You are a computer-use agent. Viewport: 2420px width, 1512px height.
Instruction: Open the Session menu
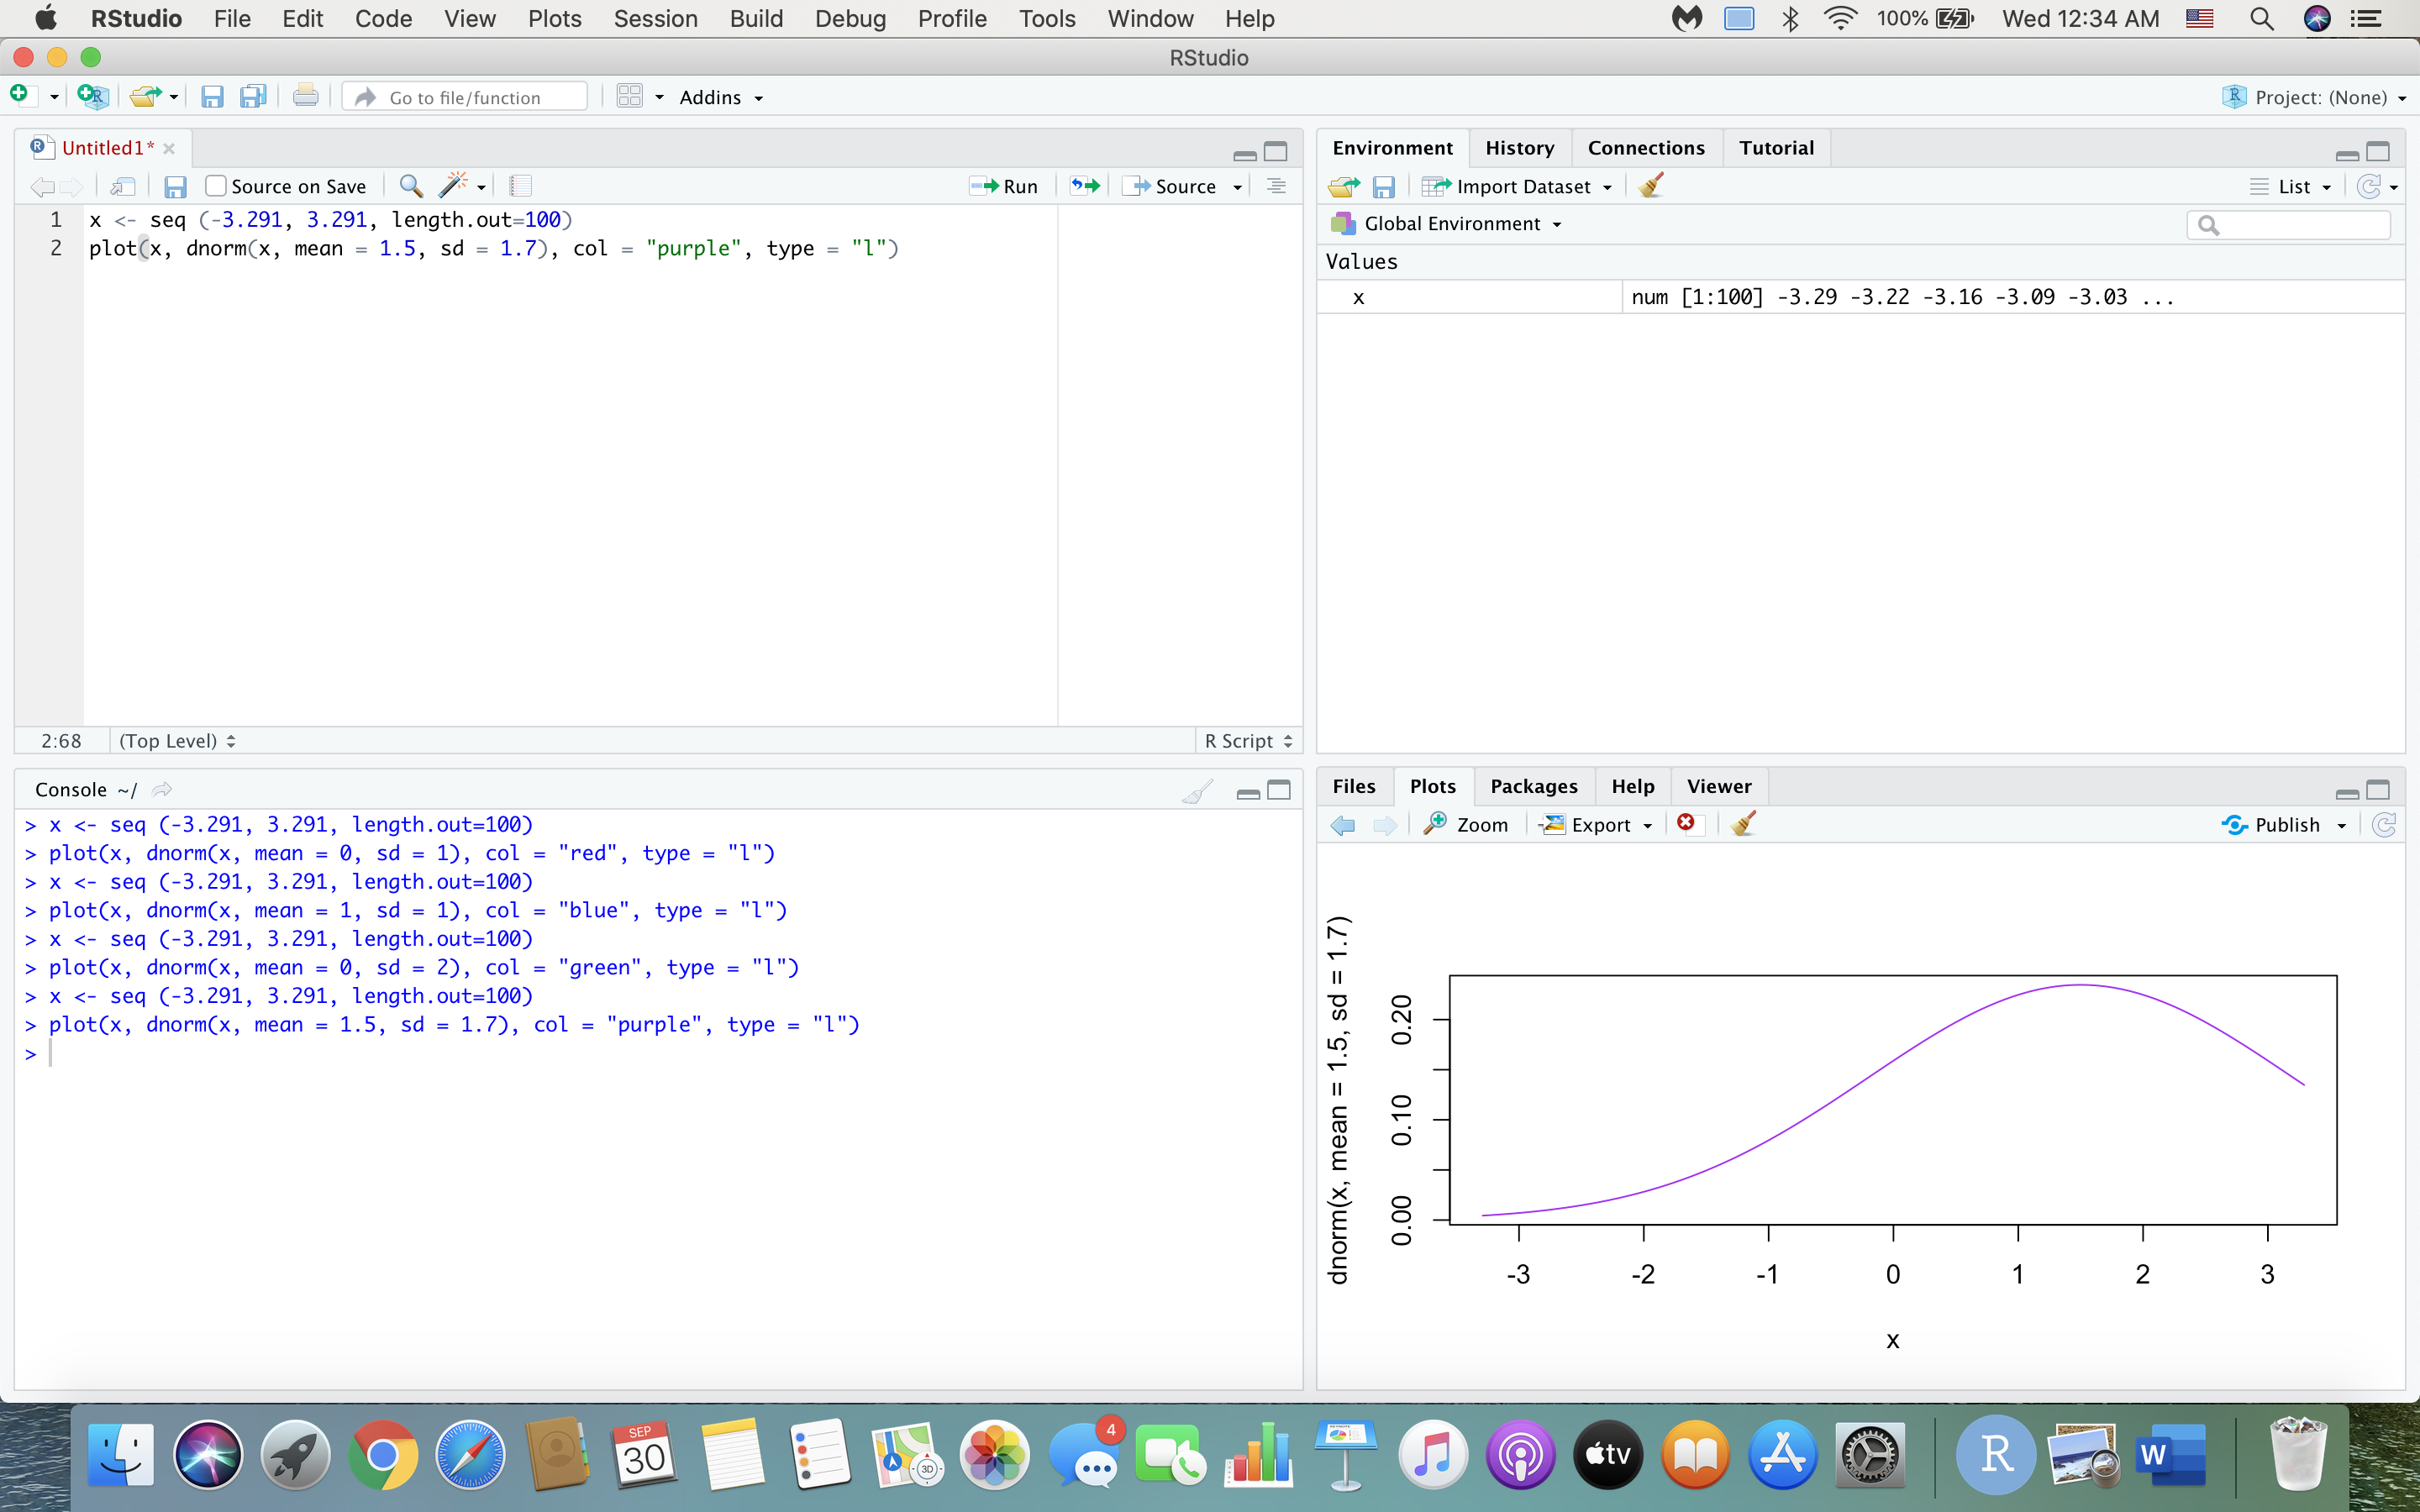tap(656, 18)
